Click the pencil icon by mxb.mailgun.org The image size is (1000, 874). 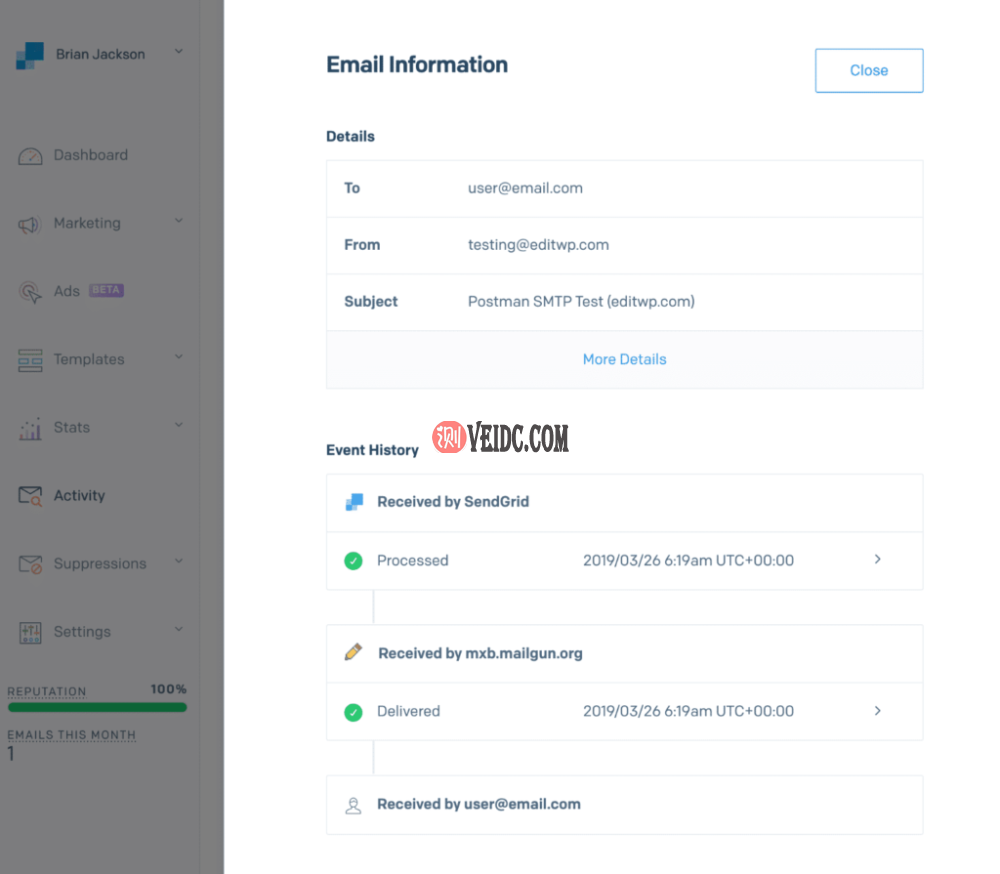pos(353,651)
